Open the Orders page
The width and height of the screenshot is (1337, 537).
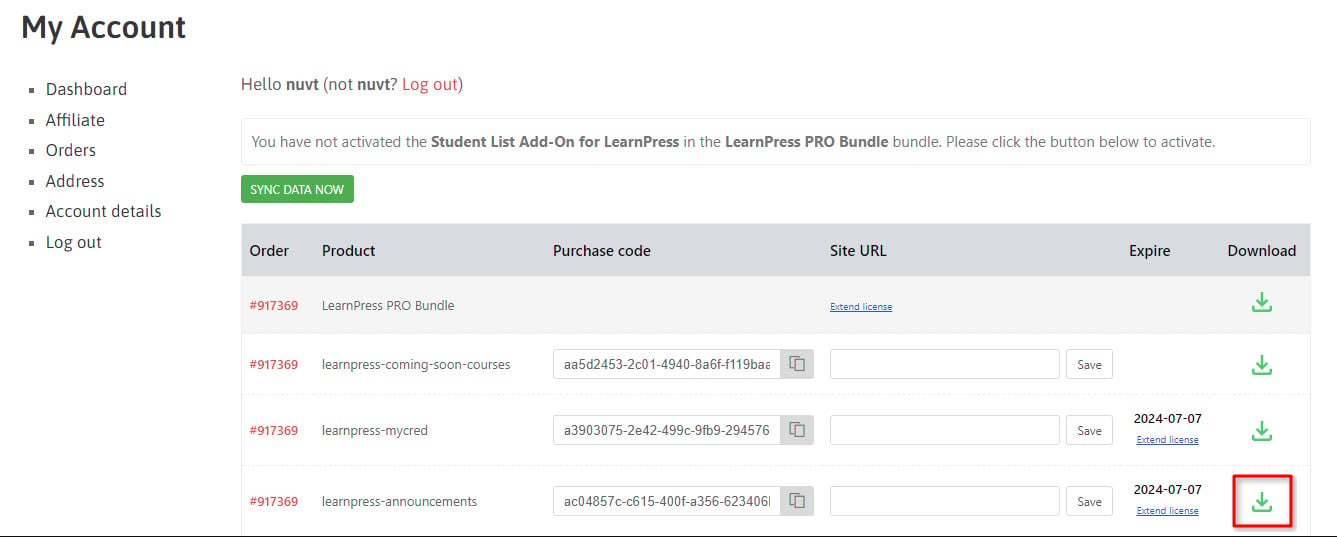tap(71, 150)
